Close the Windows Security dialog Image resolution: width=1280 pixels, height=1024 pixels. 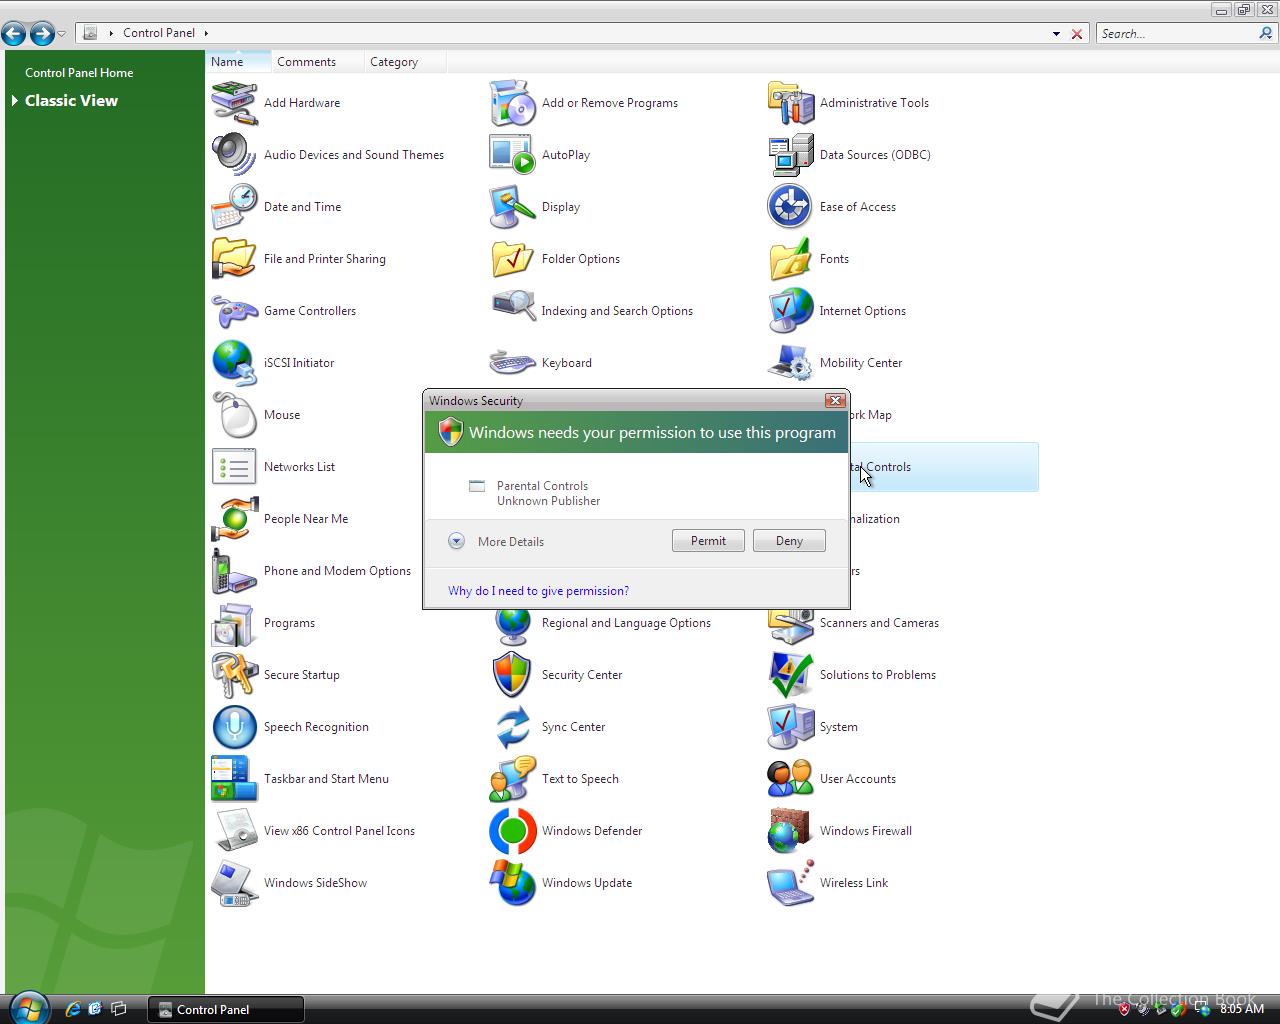[x=835, y=400]
